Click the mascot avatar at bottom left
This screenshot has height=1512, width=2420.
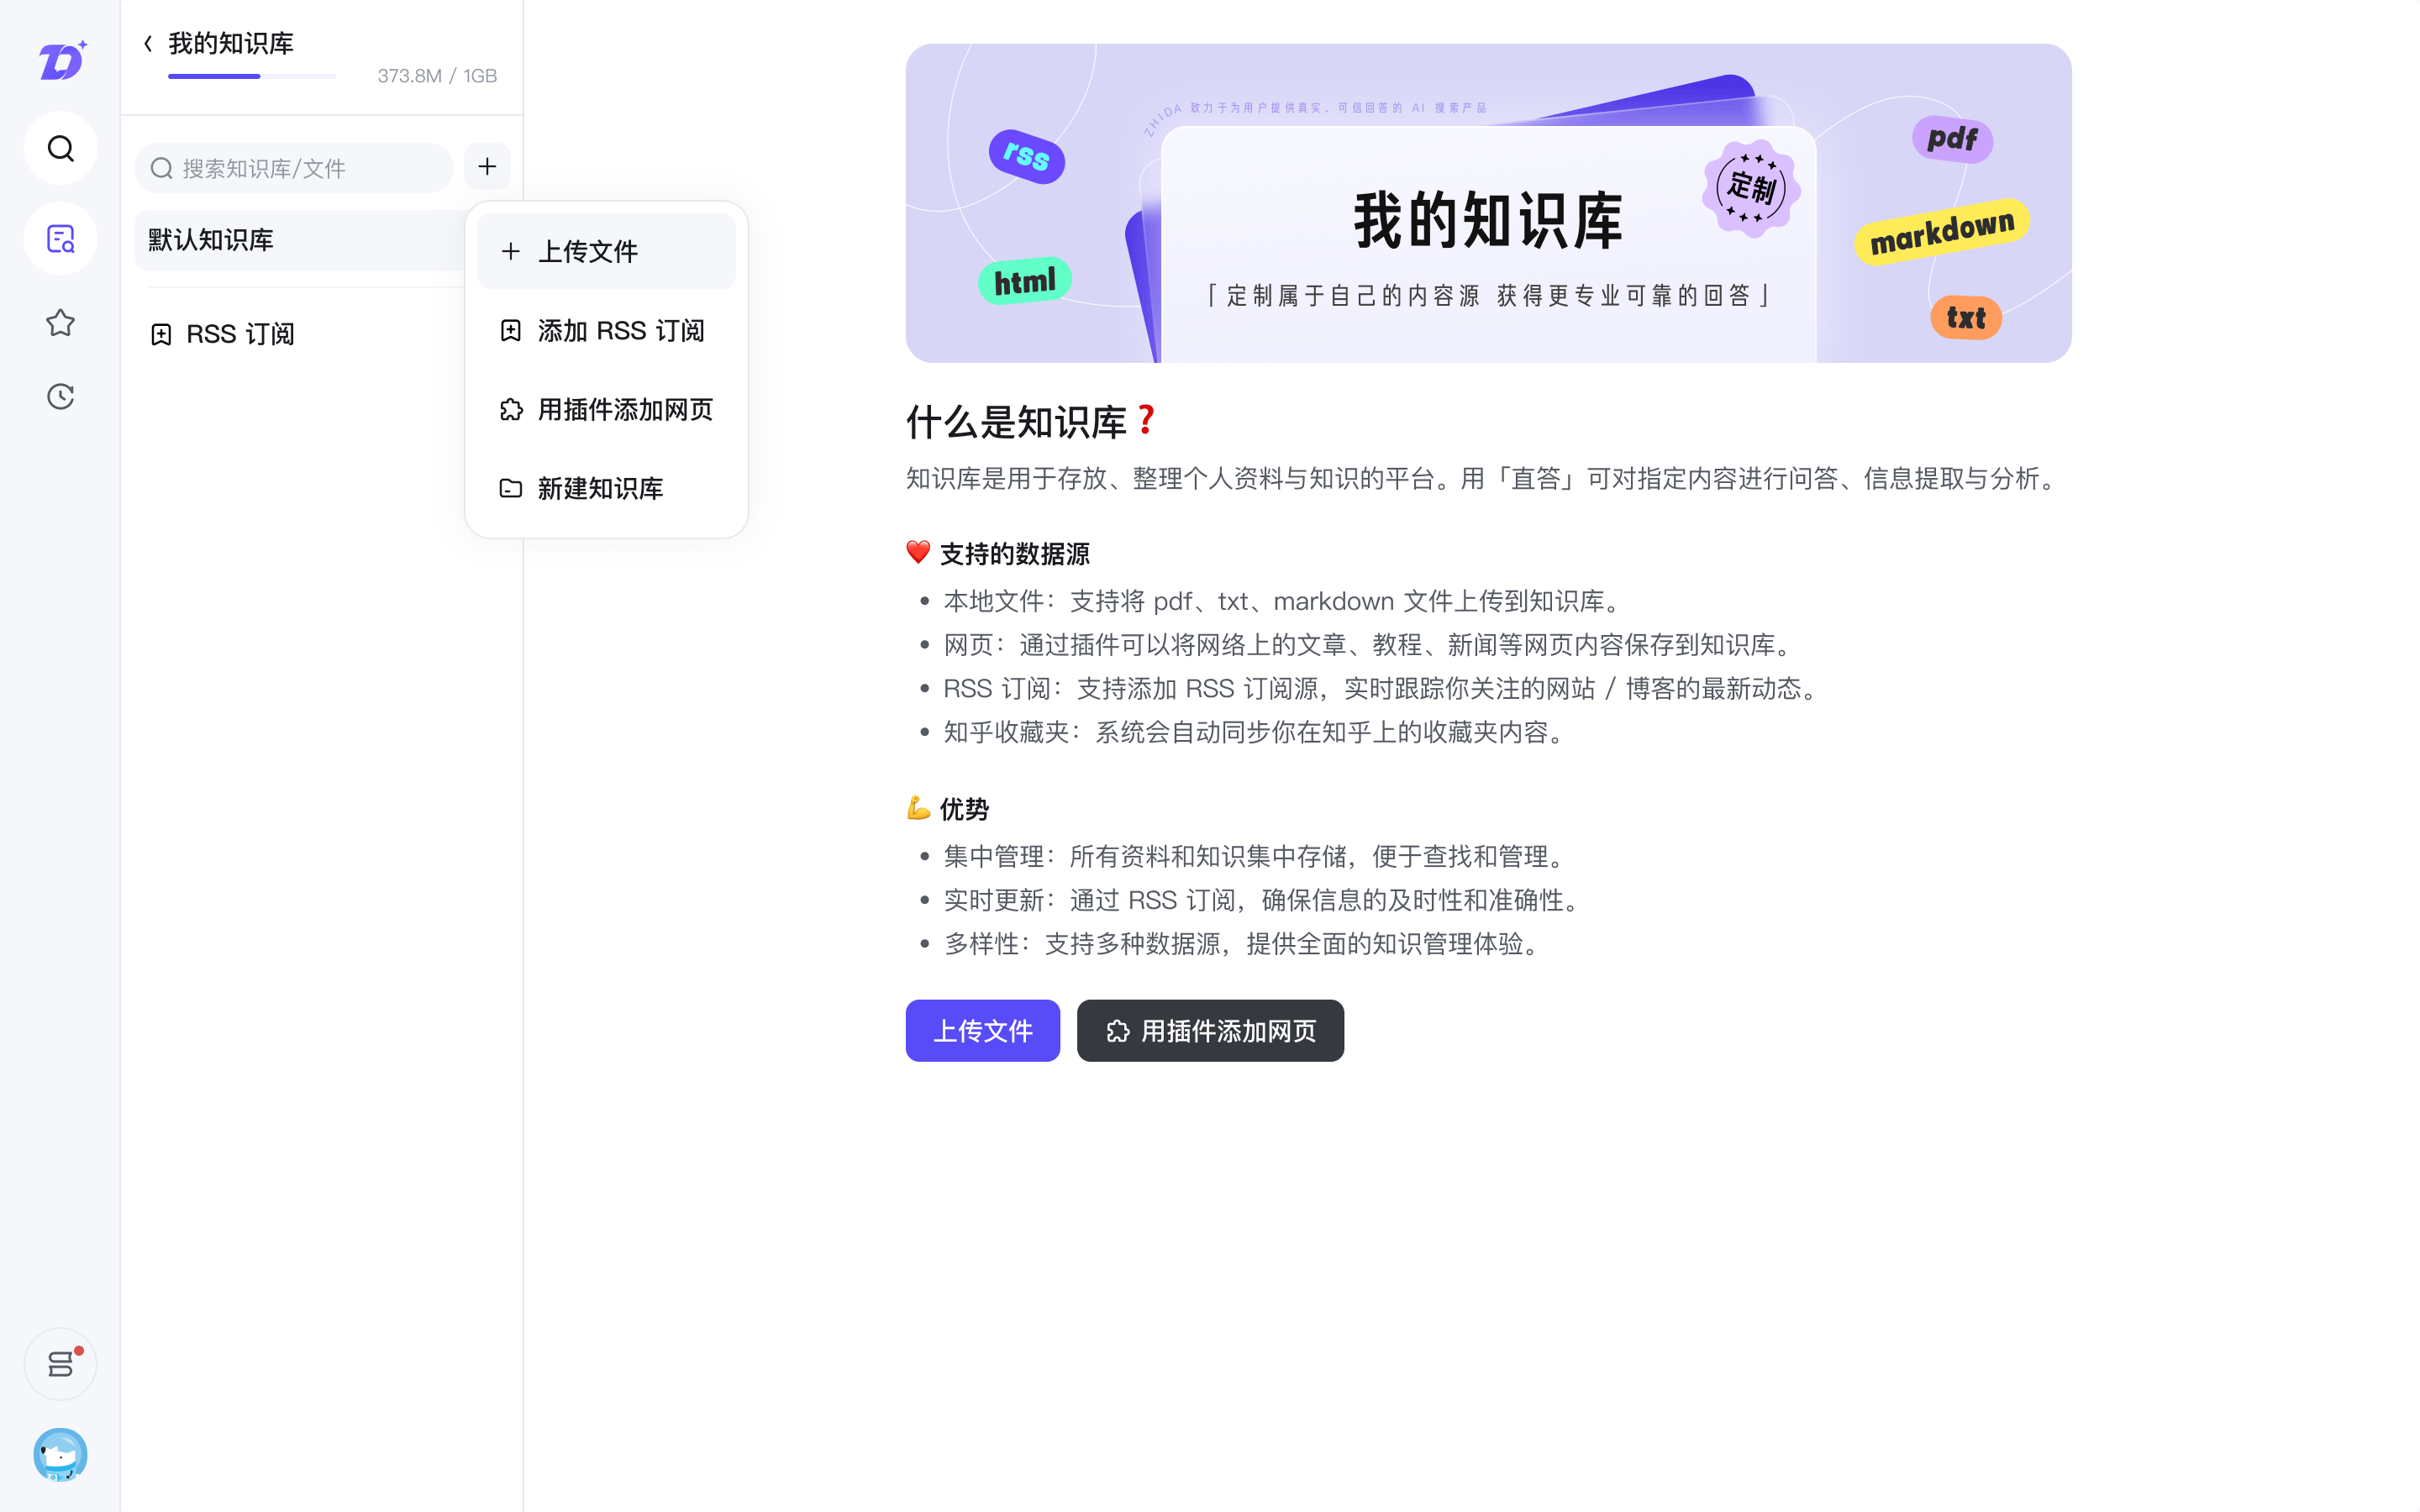point(60,1455)
